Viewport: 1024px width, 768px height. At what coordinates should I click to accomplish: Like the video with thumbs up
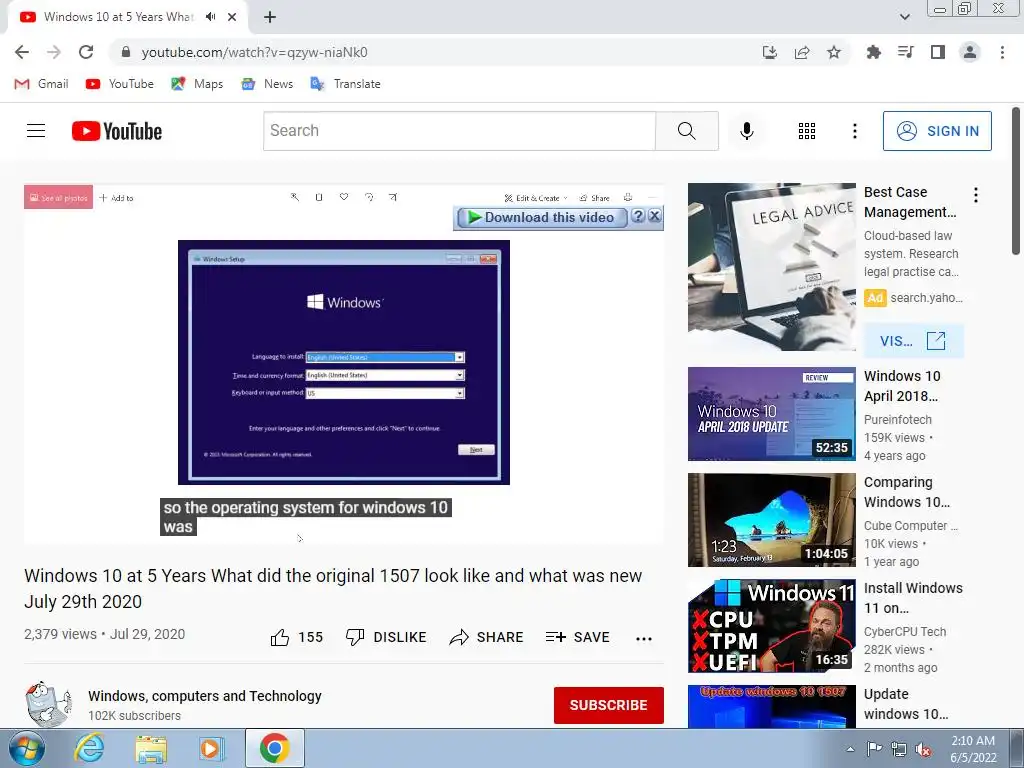click(x=296, y=637)
